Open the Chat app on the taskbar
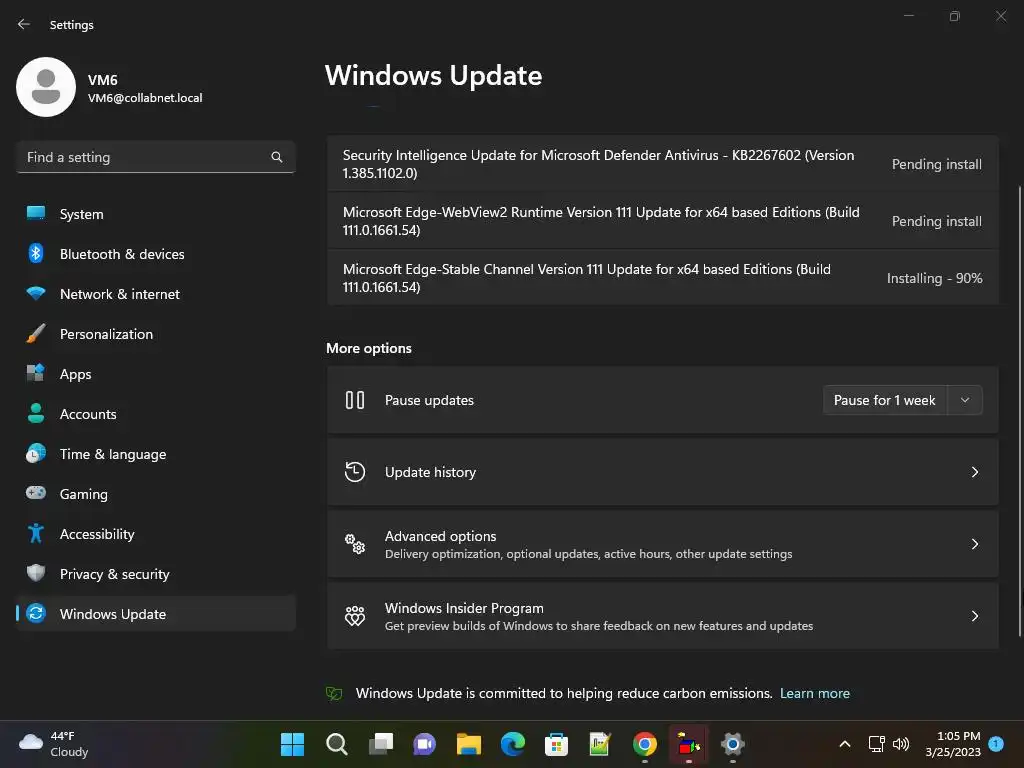This screenshot has width=1024, height=768. pos(424,744)
